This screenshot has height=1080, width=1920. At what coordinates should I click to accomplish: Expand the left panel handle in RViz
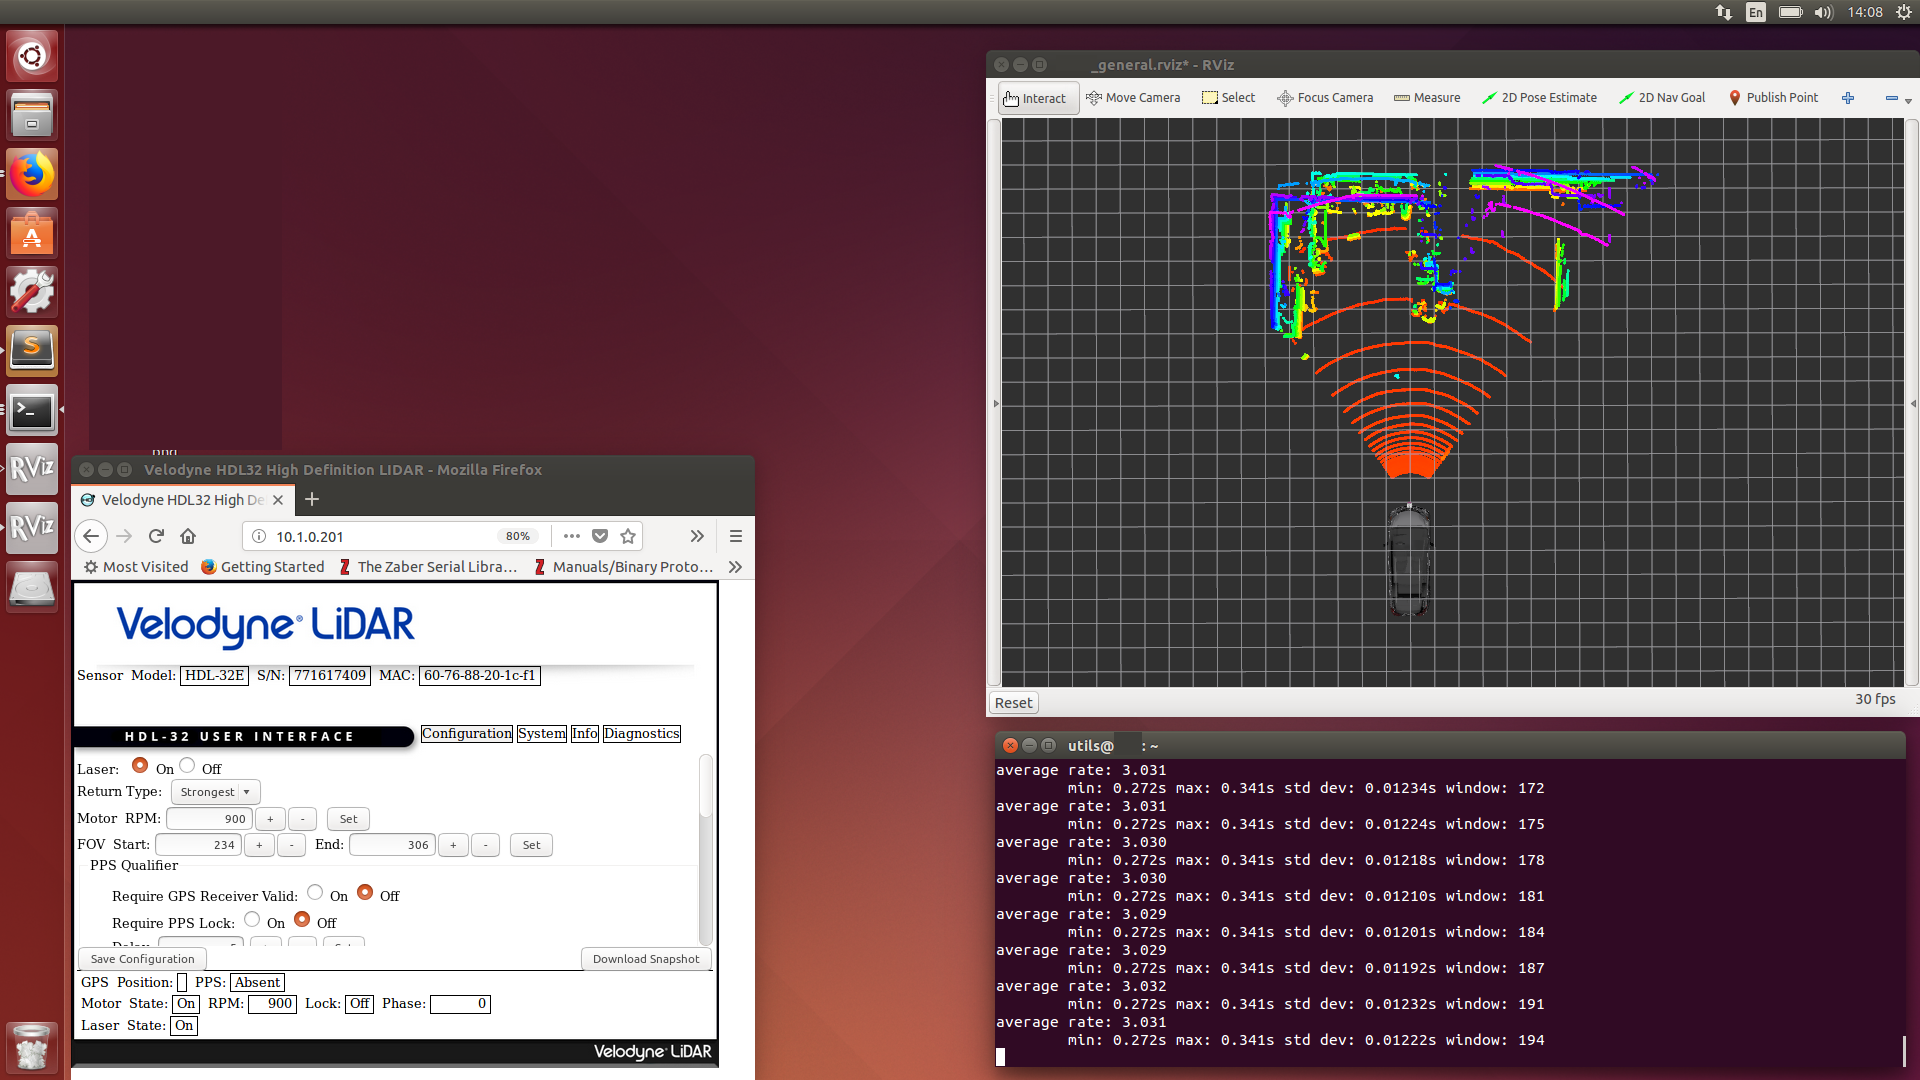click(995, 404)
